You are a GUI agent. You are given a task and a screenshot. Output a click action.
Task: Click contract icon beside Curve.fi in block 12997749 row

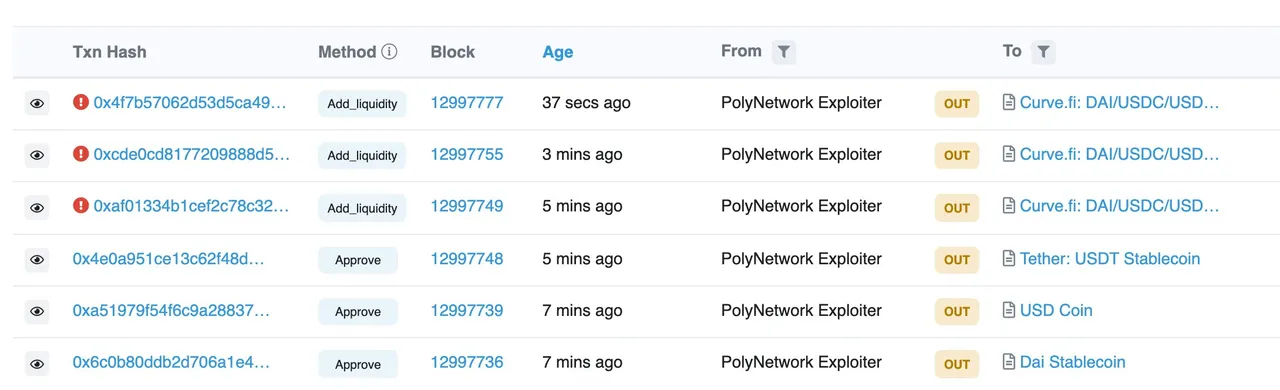coord(1009,206)
